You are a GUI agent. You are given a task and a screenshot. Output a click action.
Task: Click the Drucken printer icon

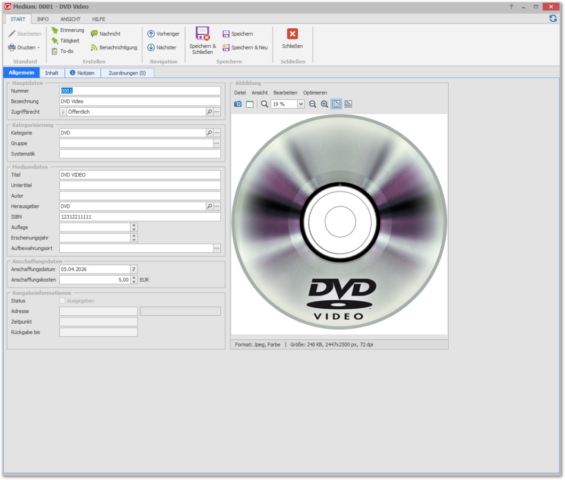12,47
